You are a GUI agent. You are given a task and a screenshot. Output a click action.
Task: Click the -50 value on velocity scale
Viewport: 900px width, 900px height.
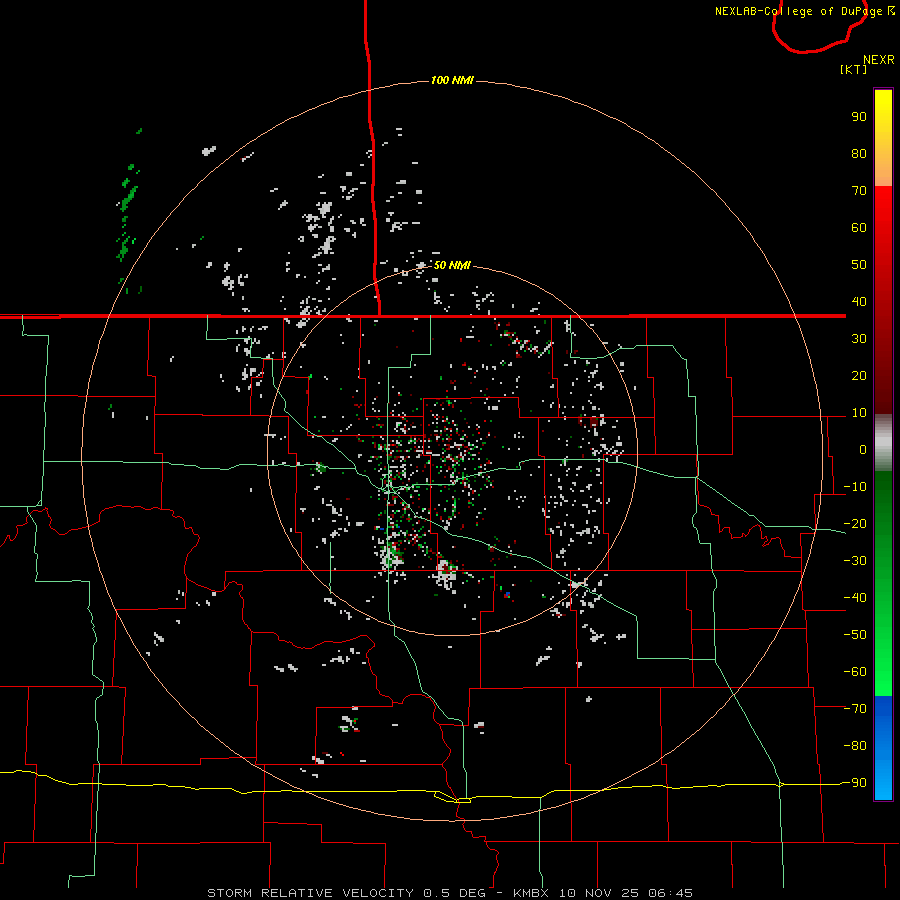pos(855,635)
